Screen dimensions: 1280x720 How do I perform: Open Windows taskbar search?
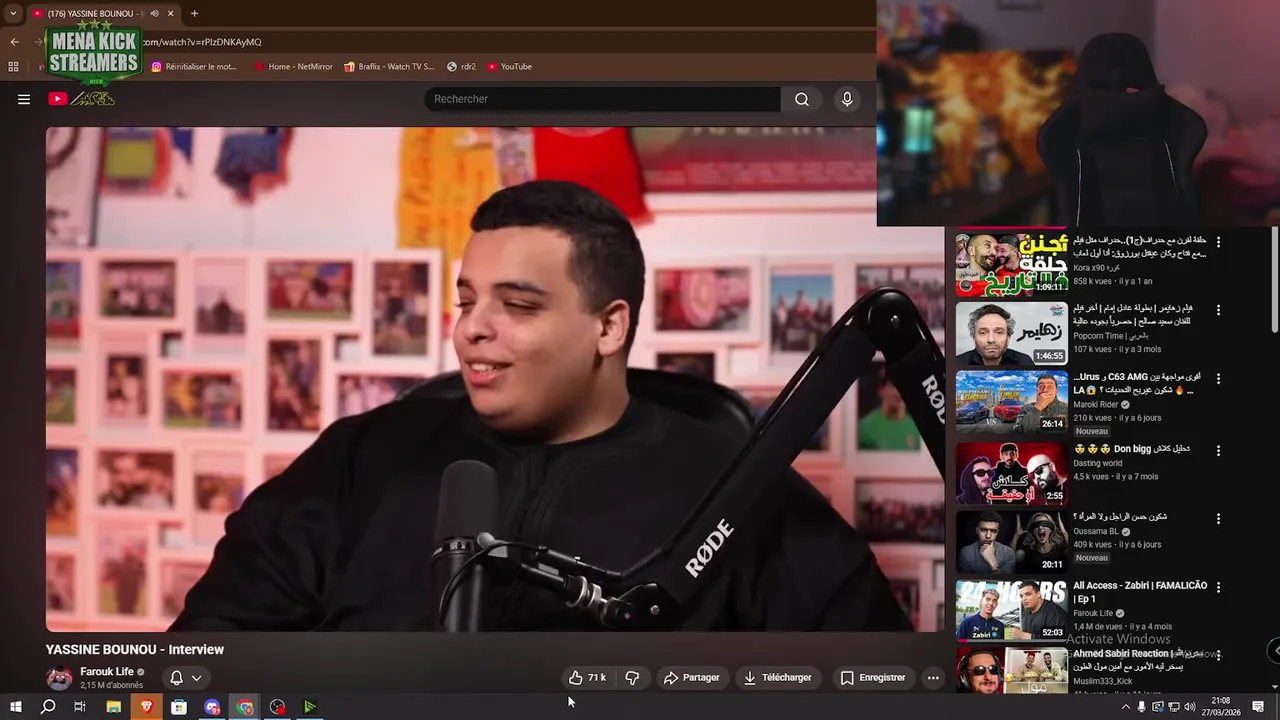[48, 707]
